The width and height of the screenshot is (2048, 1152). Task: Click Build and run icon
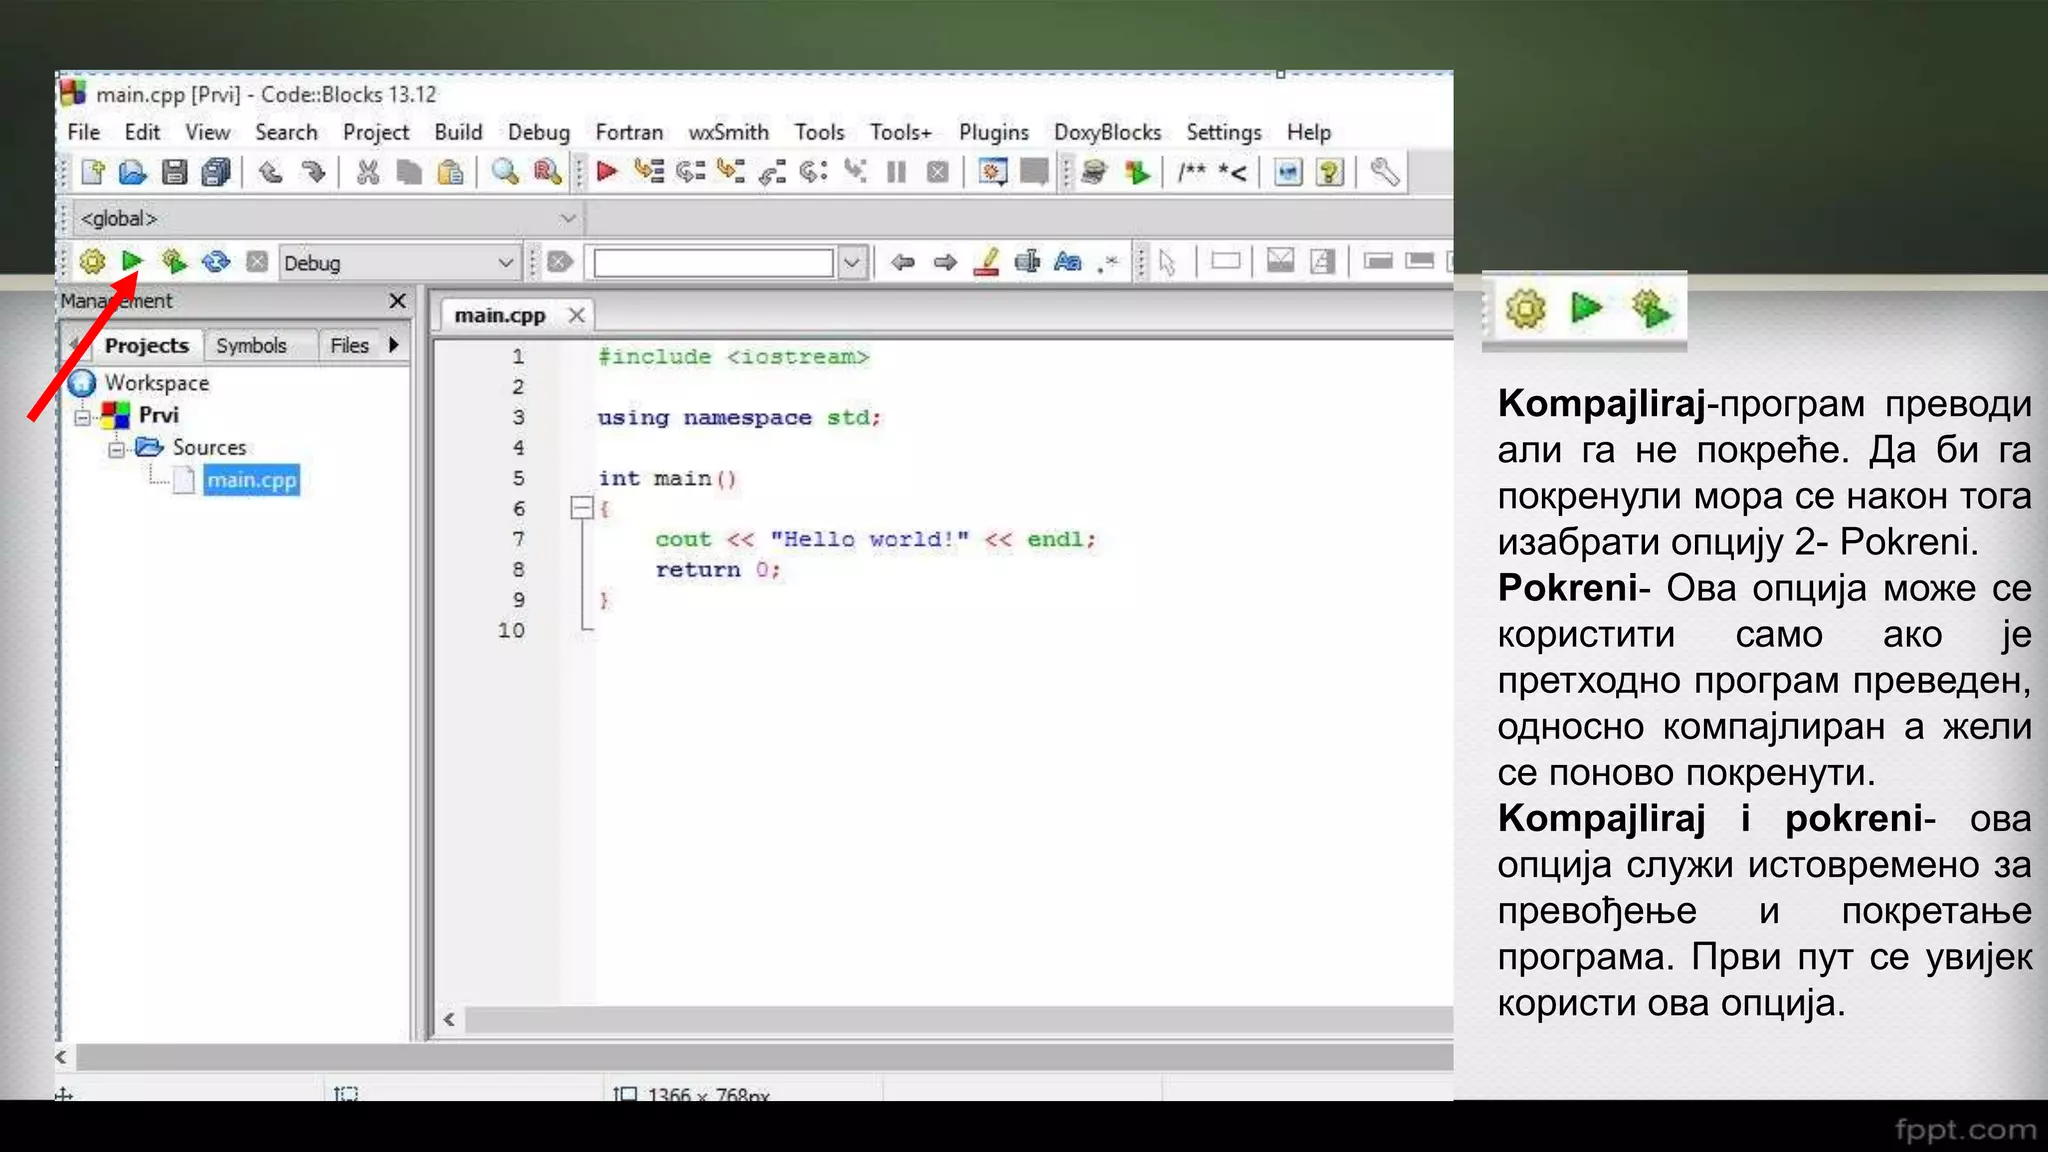(x=174, y=262)
